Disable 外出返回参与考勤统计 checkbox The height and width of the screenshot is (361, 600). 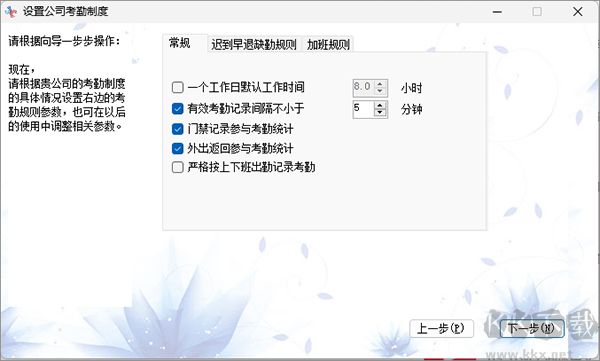coord(178,148)
